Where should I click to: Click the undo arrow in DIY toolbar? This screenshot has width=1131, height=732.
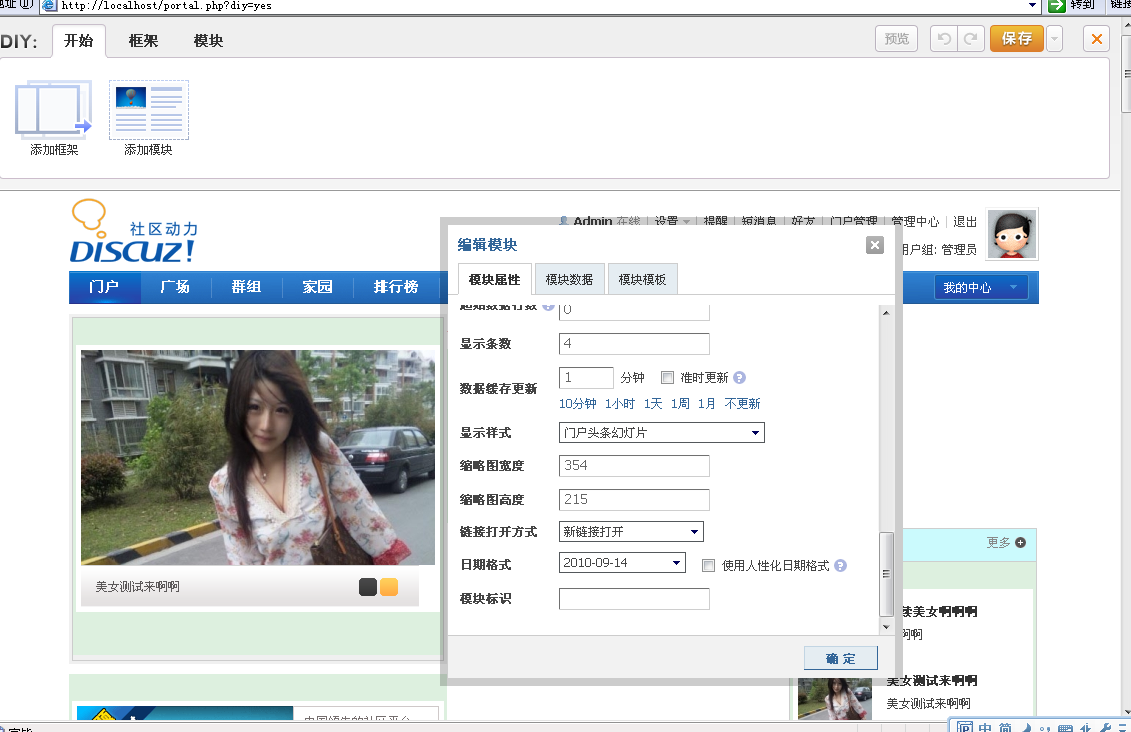pos(943,38)
